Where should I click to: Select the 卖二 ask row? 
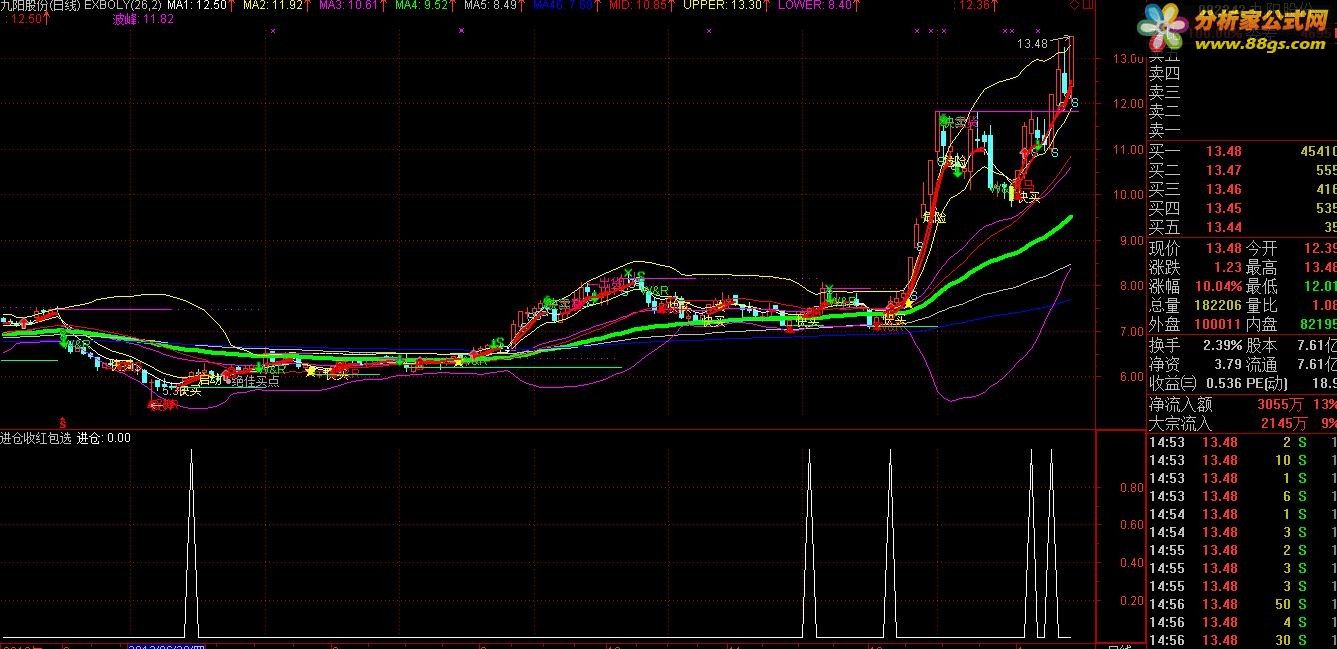[1242, 111]
